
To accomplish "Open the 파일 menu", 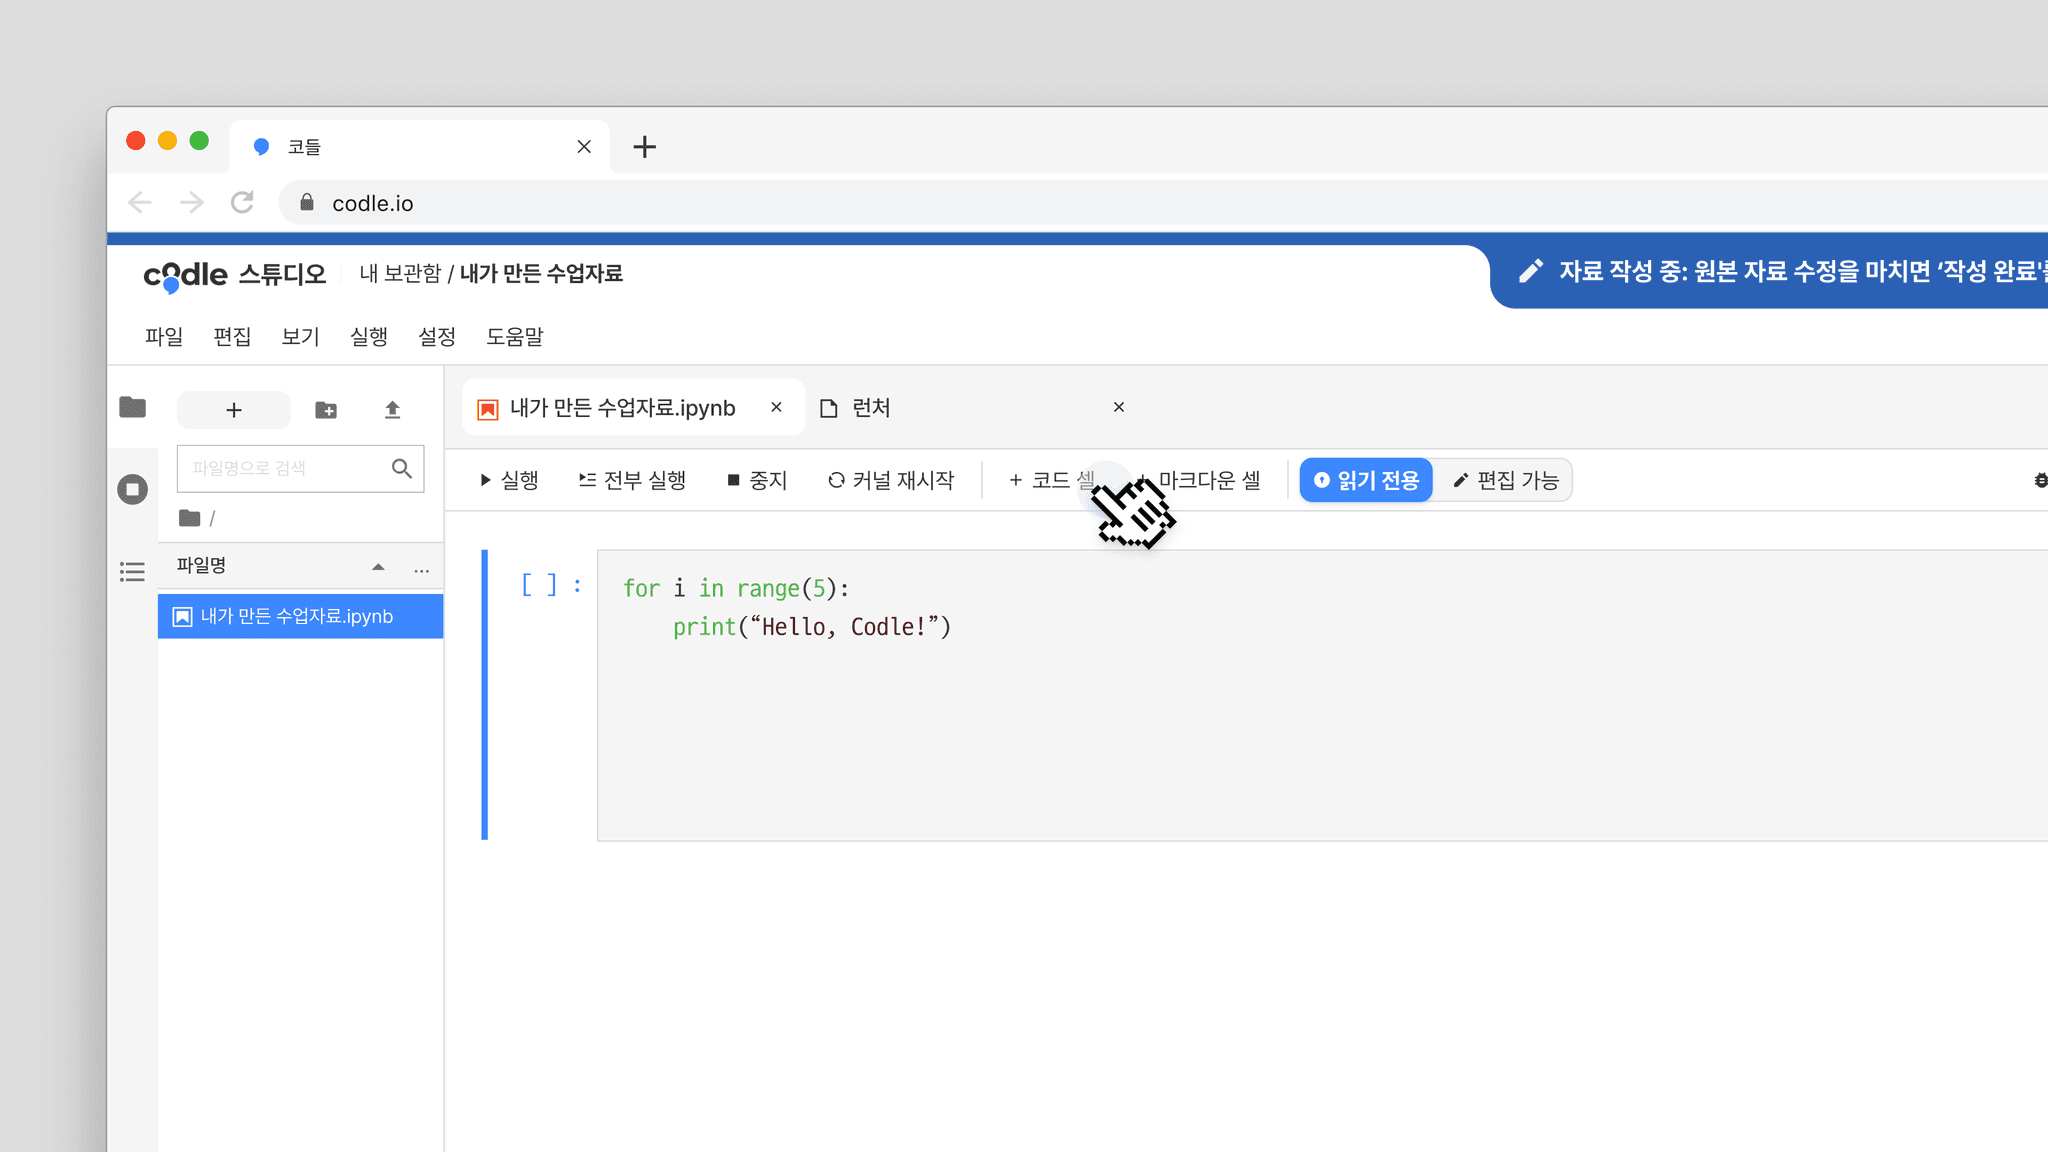I will pos(164,337).
